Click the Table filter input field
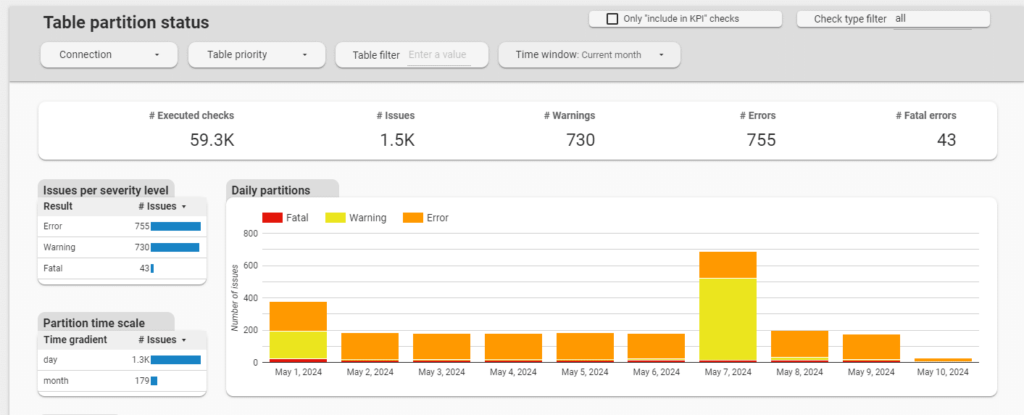1024x415 pixels. (x=439, y=56)
